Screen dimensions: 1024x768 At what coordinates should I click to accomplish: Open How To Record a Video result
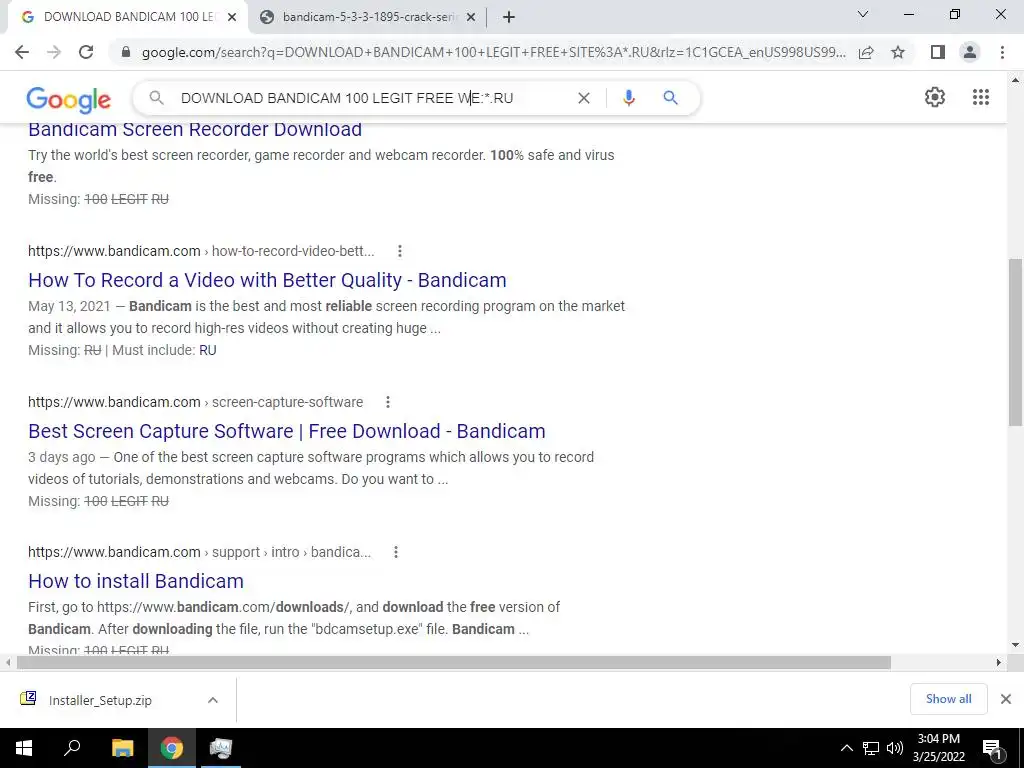267,280
